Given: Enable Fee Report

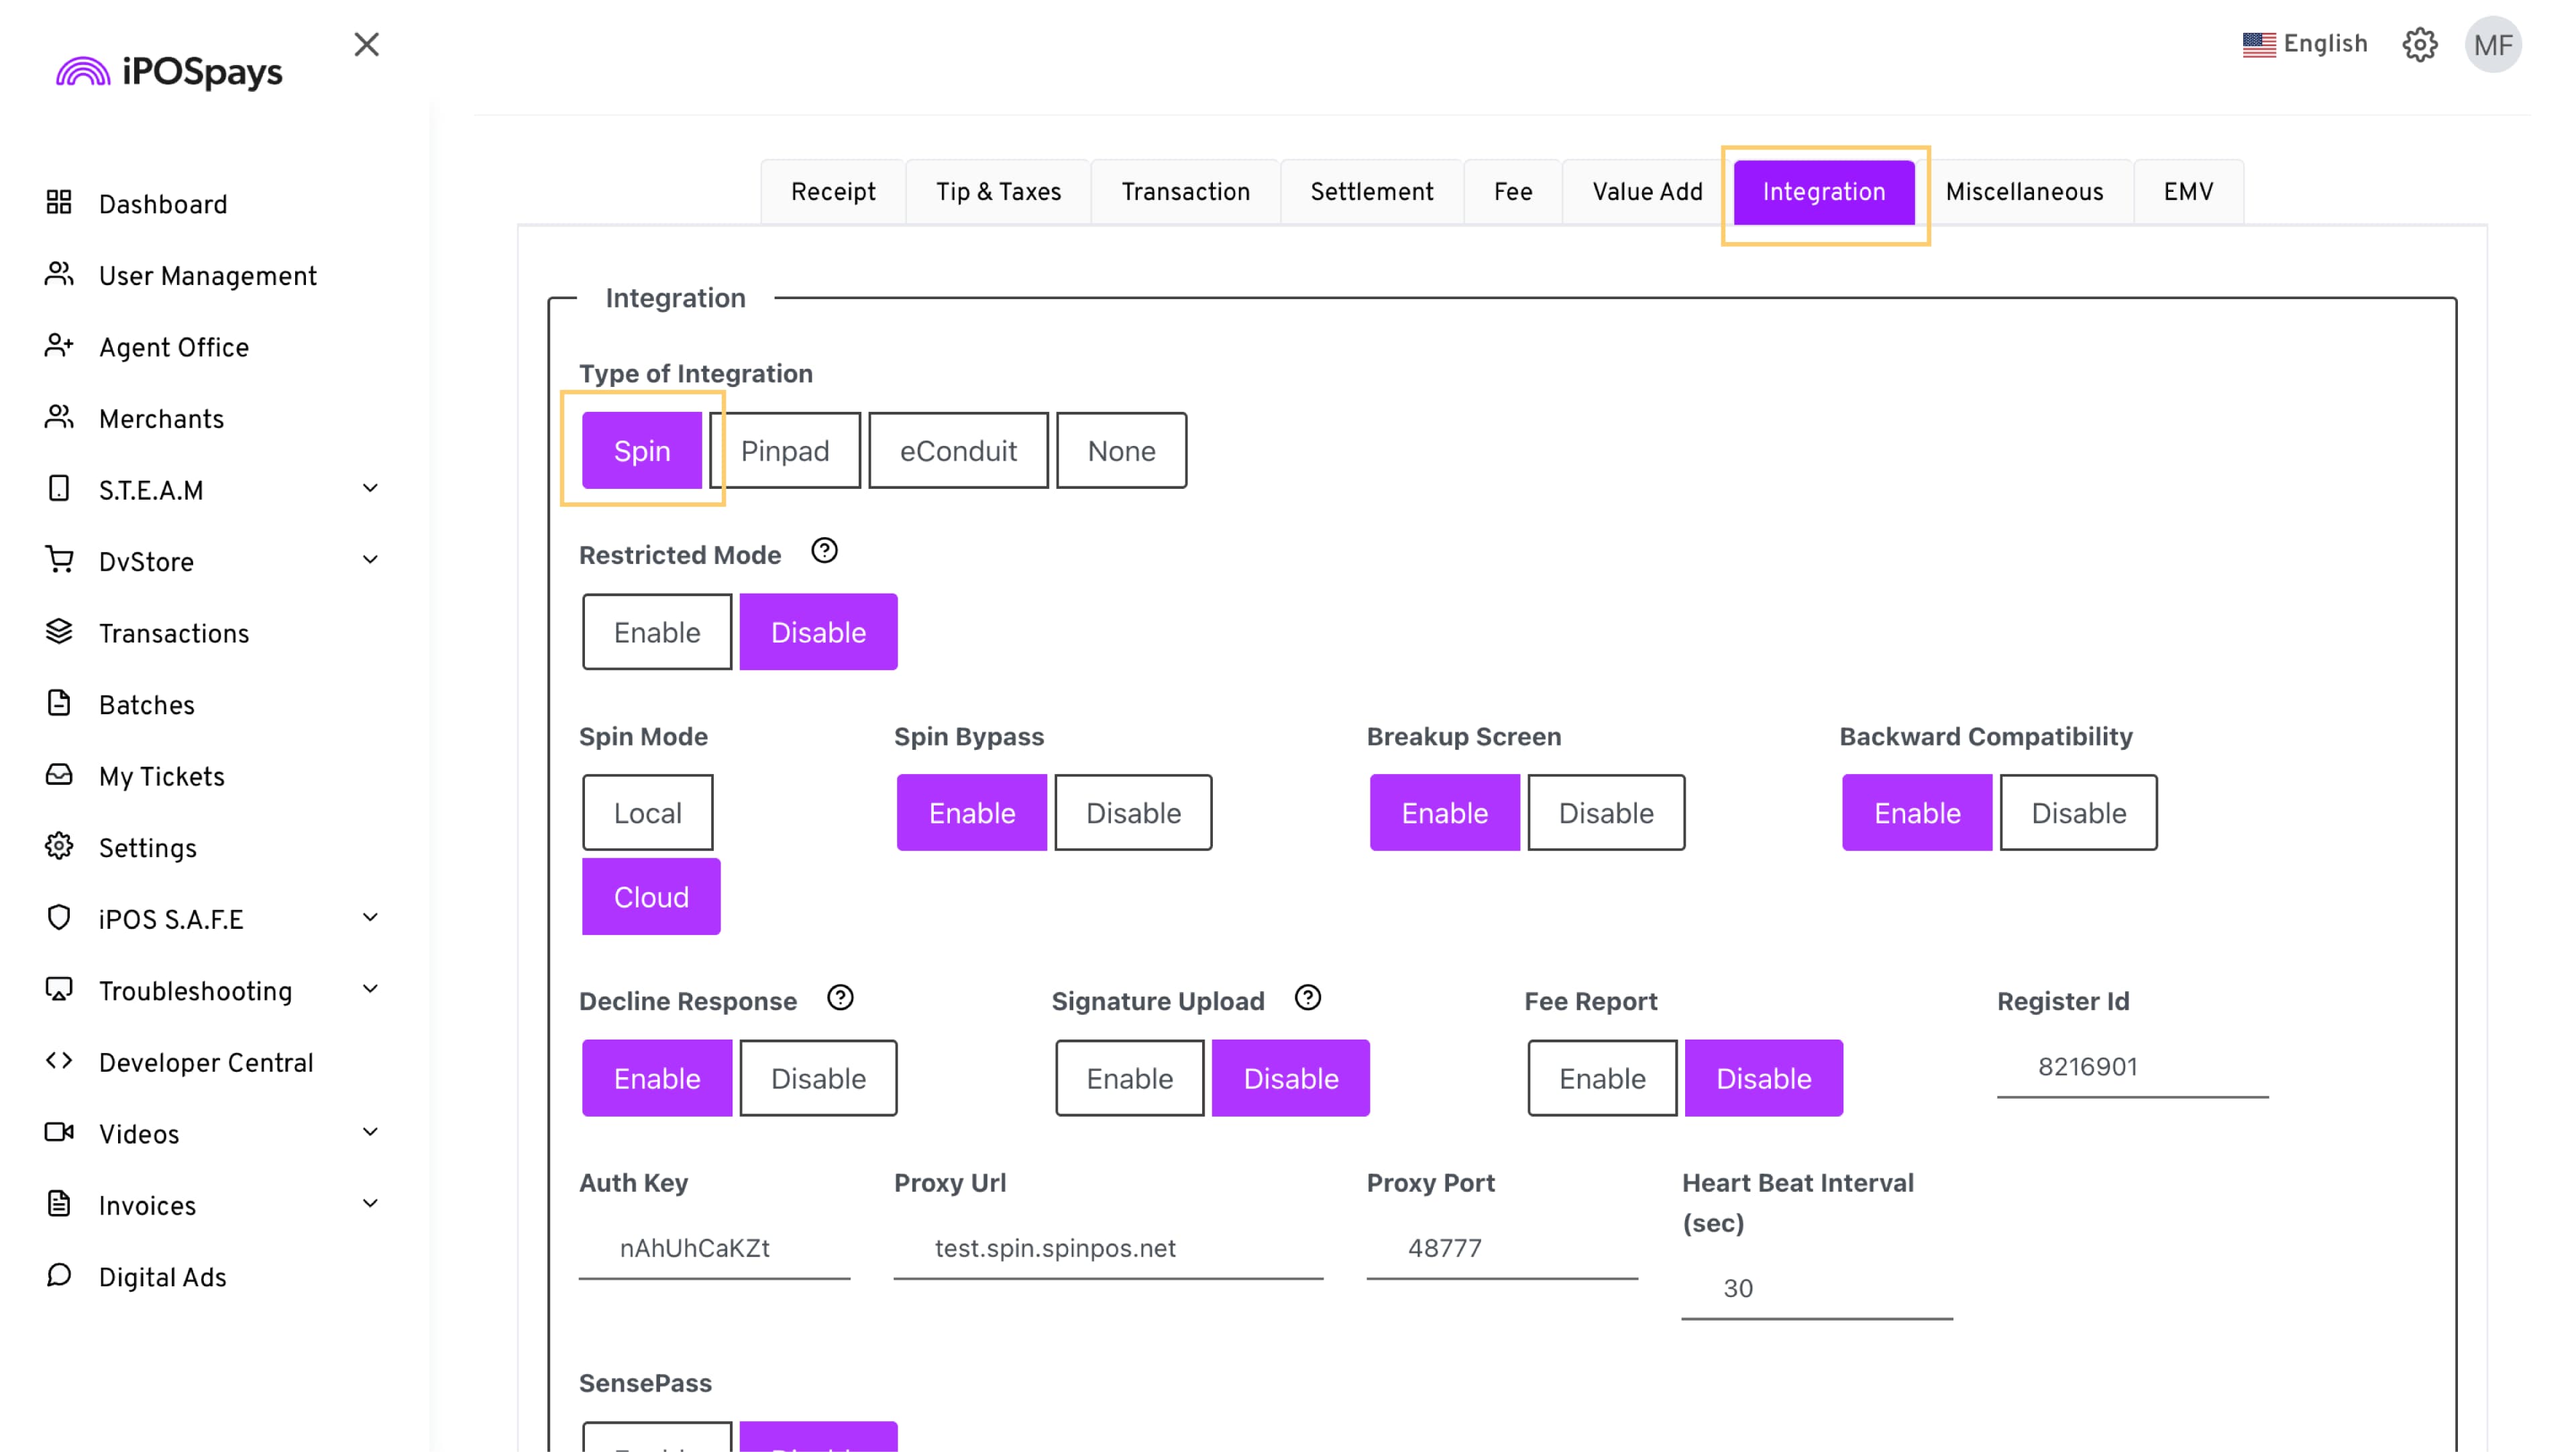Looking at the screenshot, I should (1602, 1078).
